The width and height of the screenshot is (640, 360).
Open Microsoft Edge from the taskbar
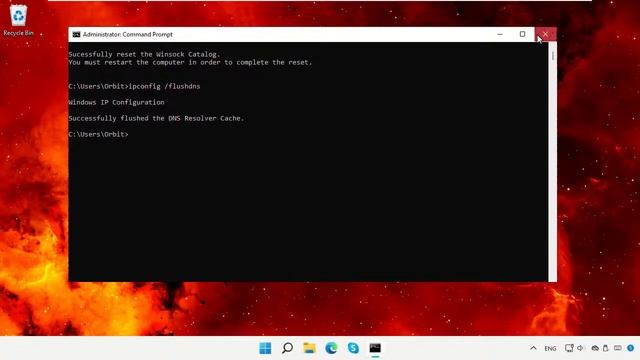[331, 348]
